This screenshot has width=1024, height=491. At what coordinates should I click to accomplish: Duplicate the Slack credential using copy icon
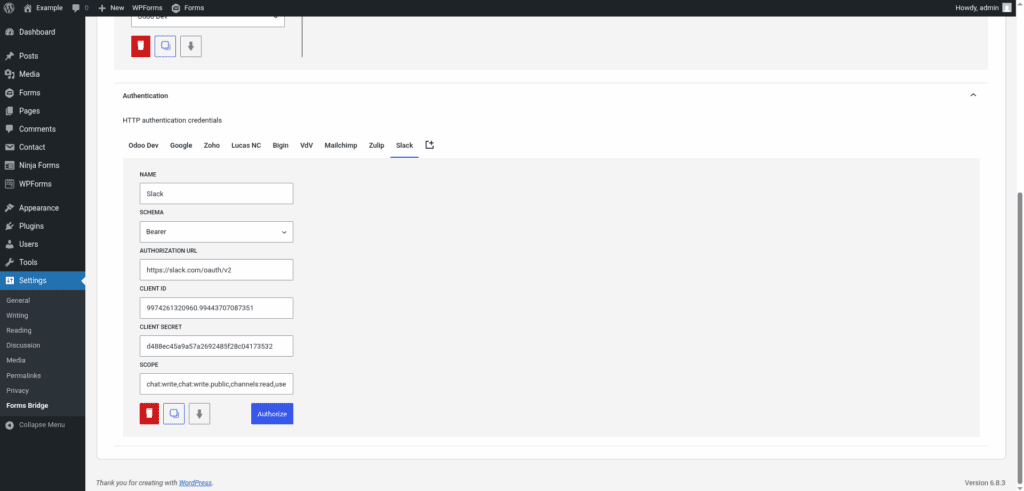[174, 413]
